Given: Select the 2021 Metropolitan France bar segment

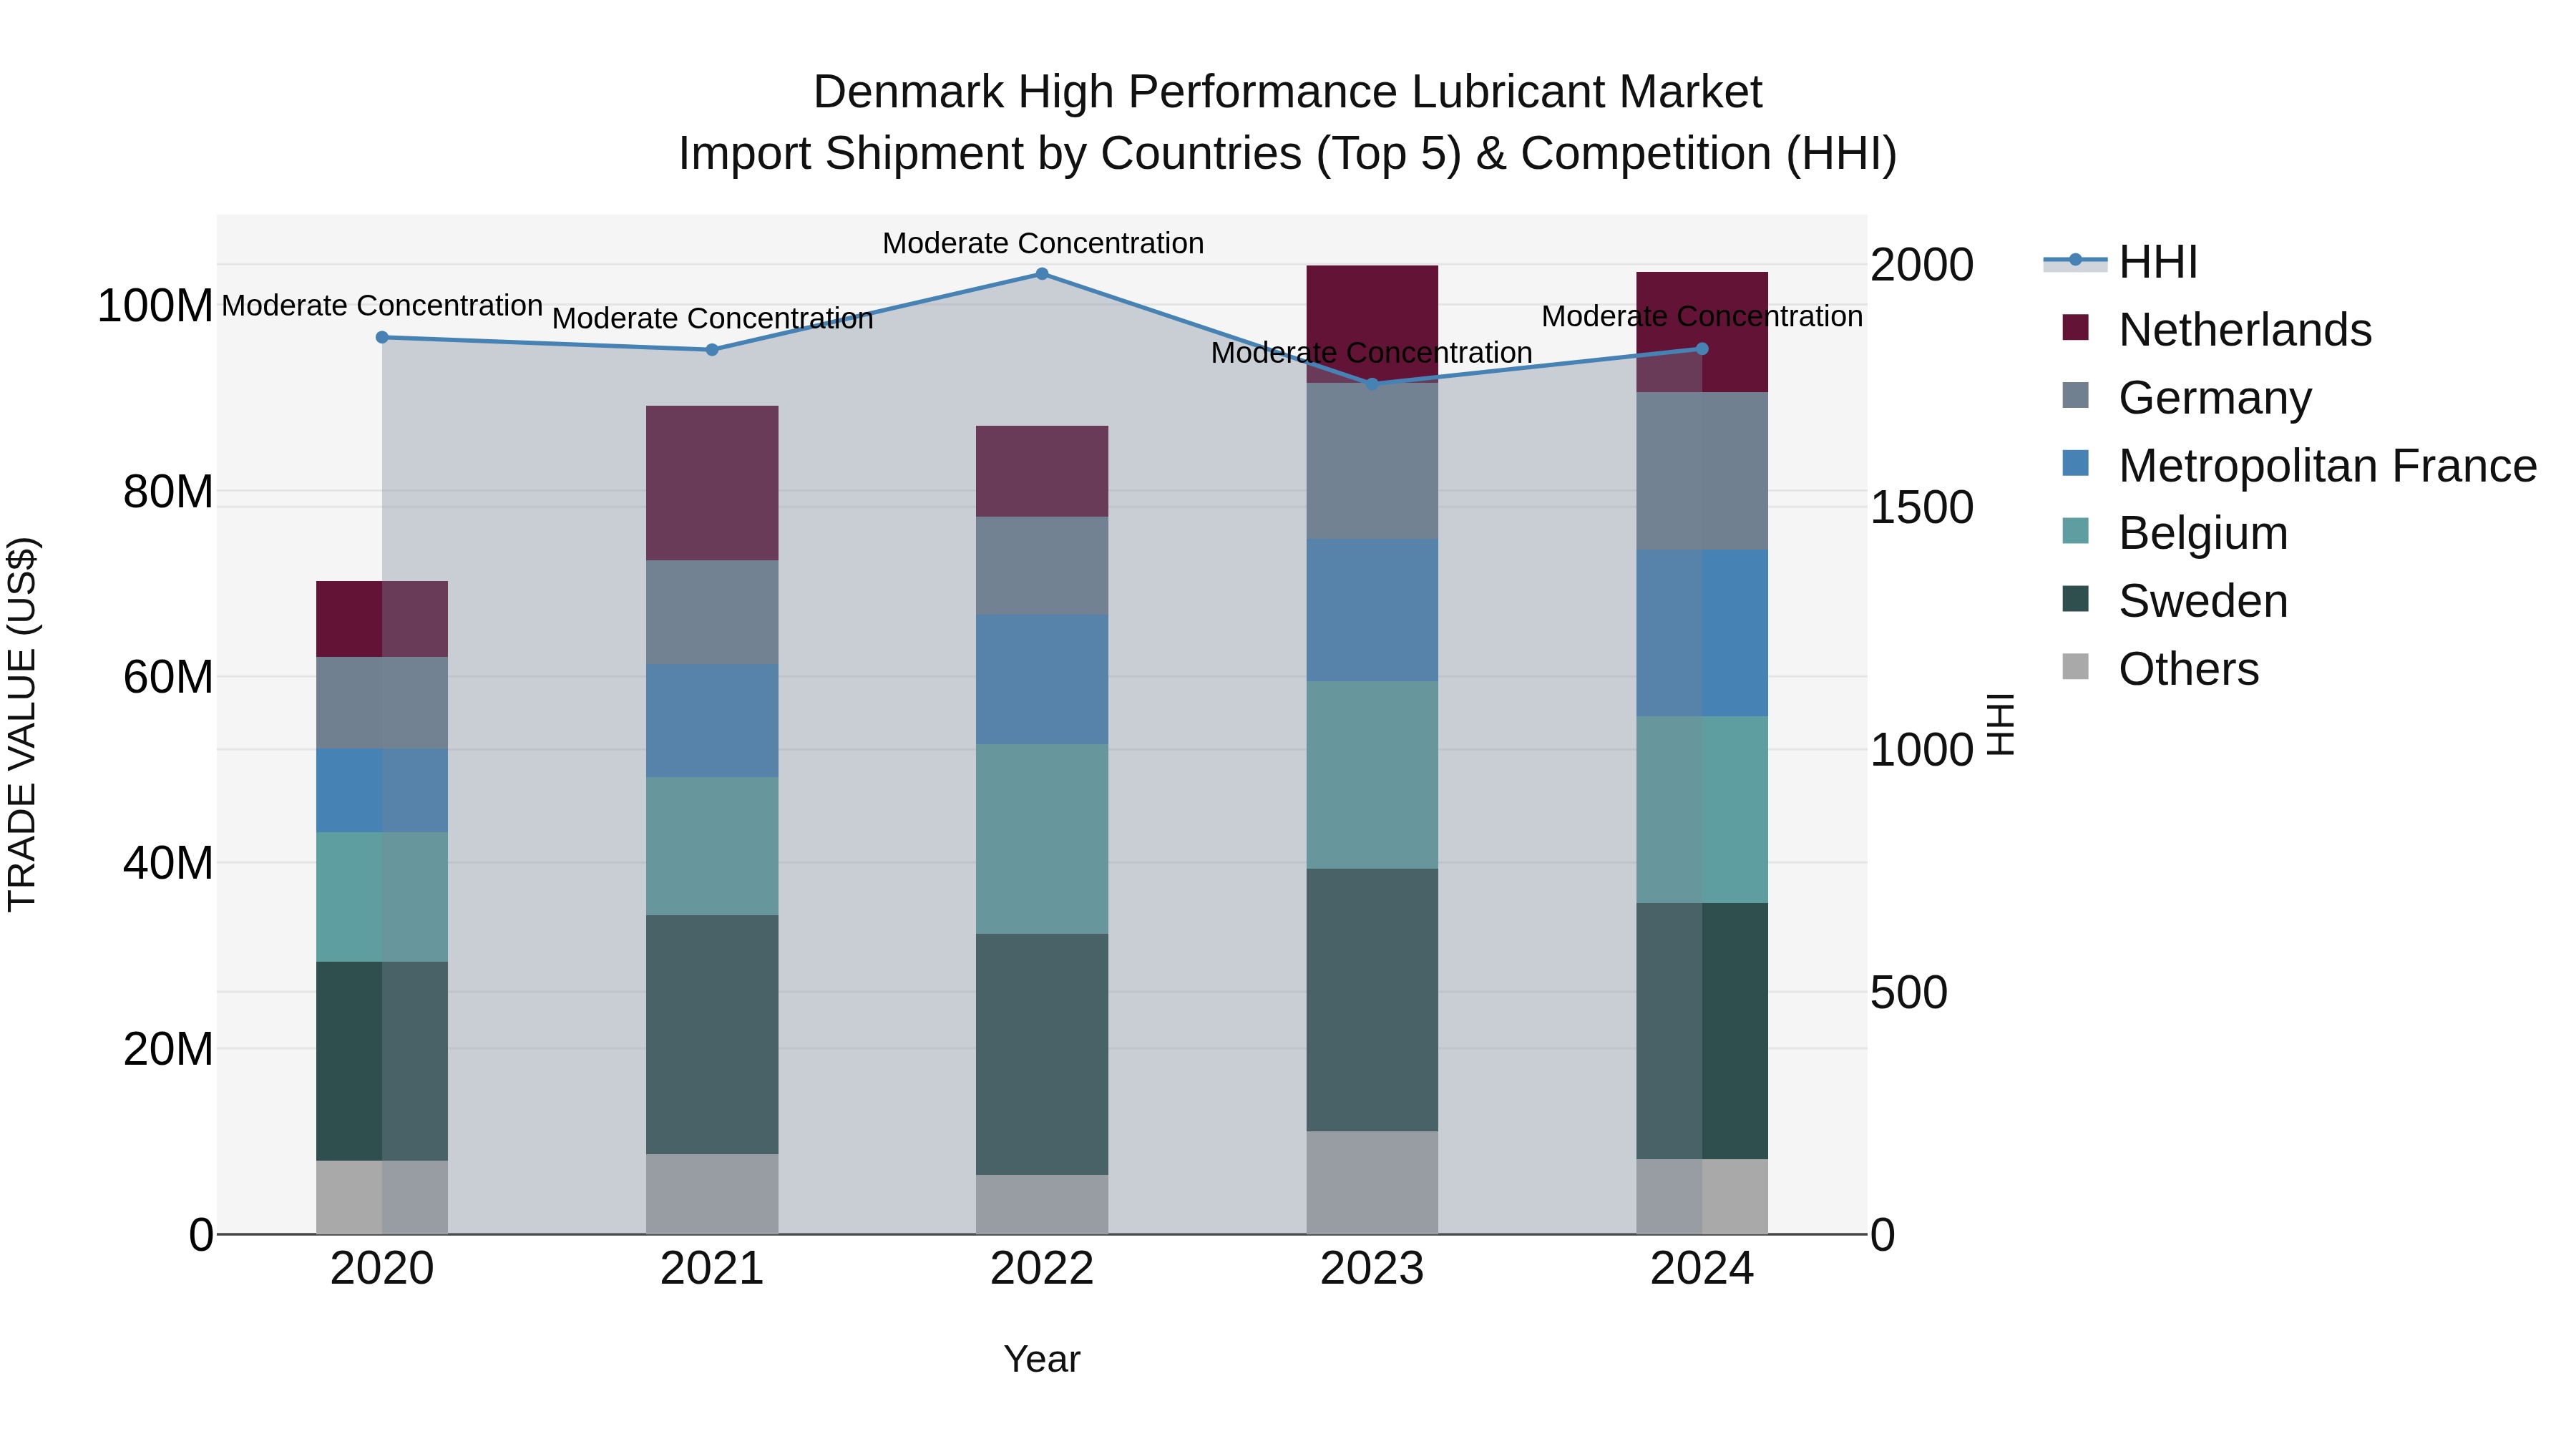Looking at the screenshot, I should (712, 720).
